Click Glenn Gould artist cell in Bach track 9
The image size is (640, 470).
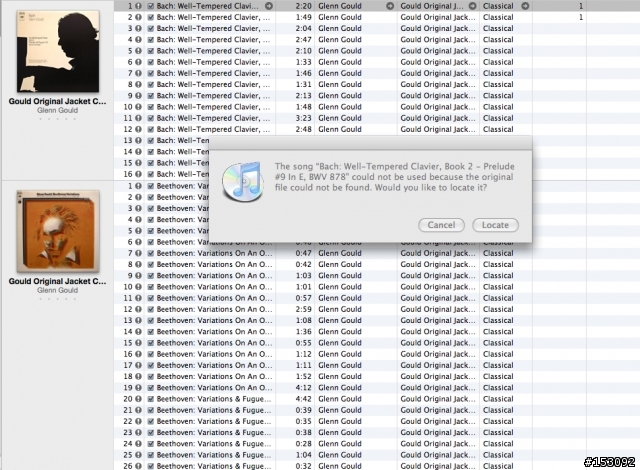(340, 96)
